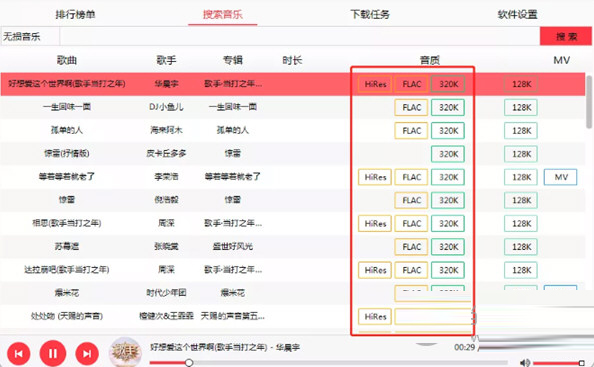Click the 音质 column header
This screenshot has width=594, height=367.
click(x=430, y=60)
